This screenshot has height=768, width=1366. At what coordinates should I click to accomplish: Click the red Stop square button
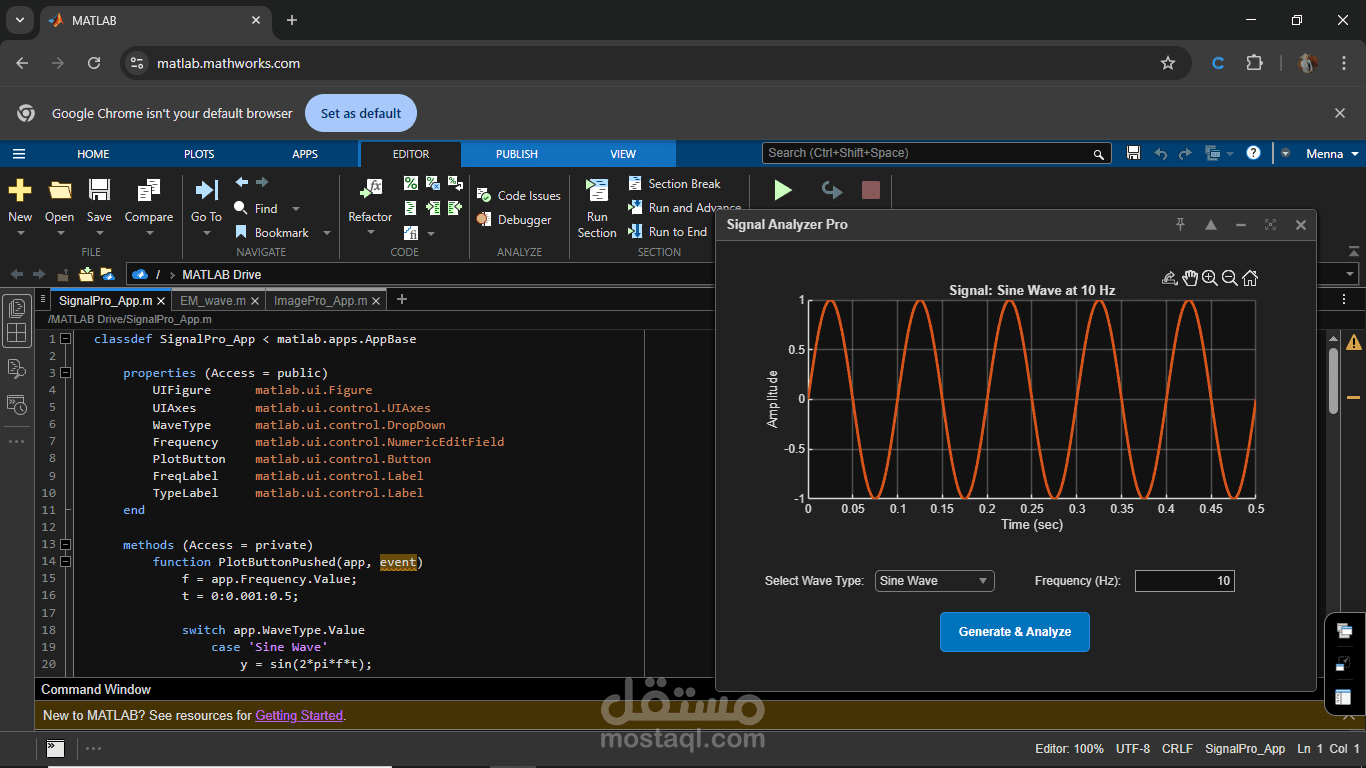(871, 190)
